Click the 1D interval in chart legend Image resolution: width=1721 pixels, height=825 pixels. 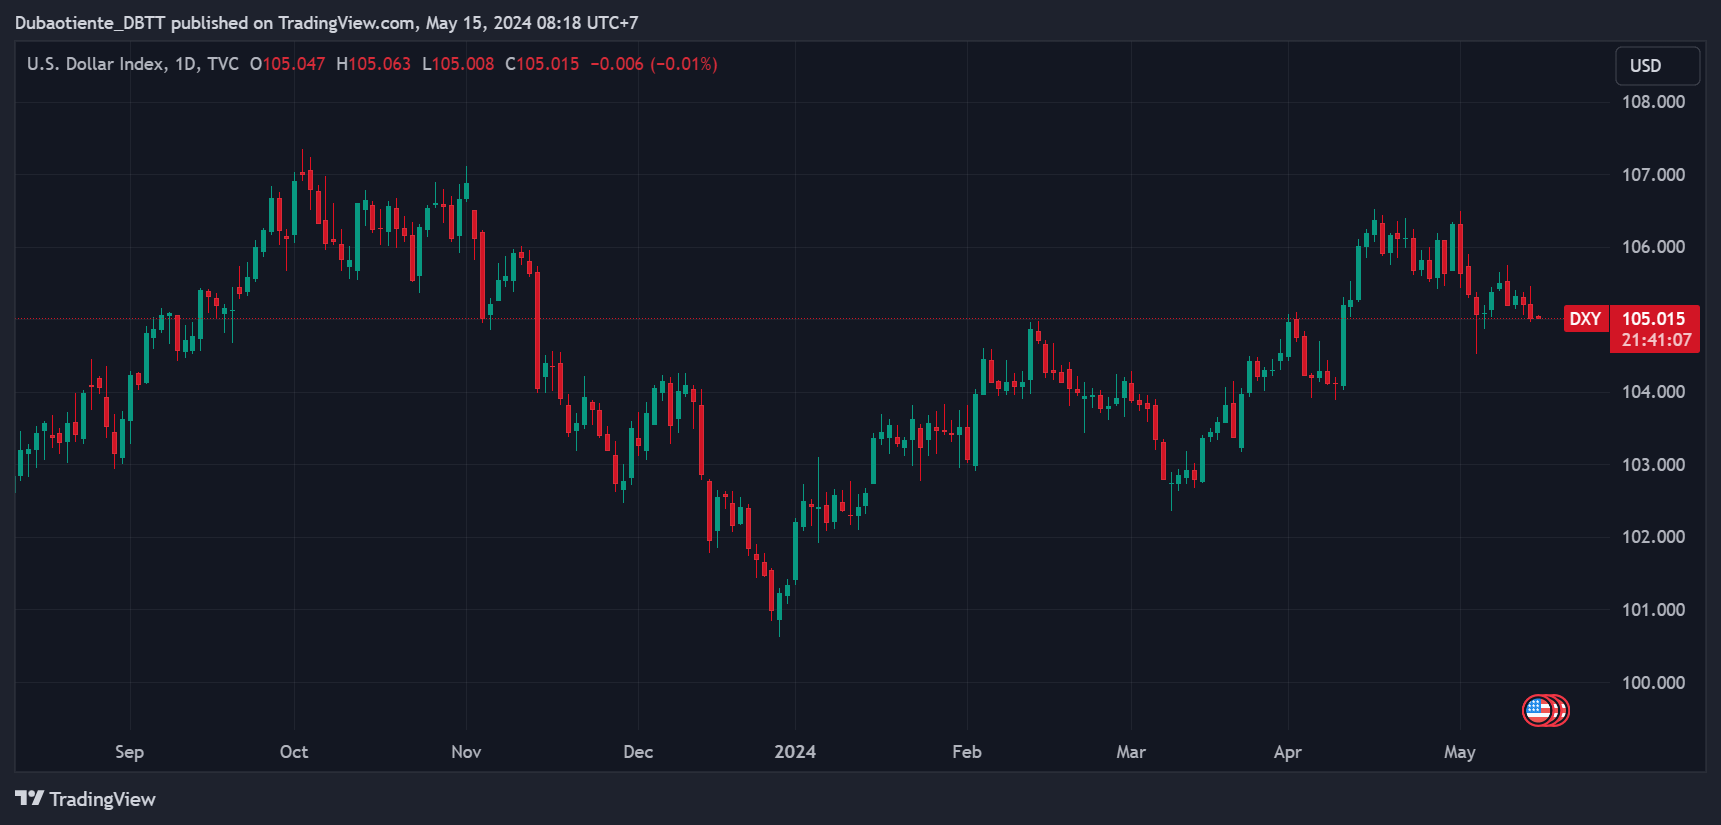(185, 64)
